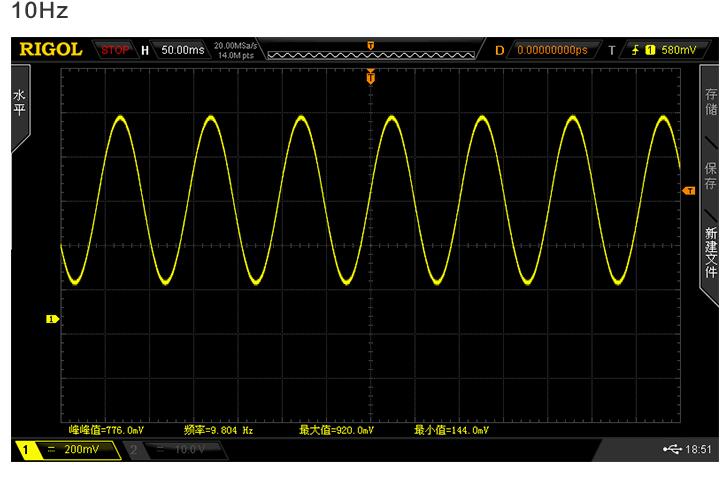Click the orange trigger level arrow on right edge
Screen dimensions: 727x477
pos(687,190)
